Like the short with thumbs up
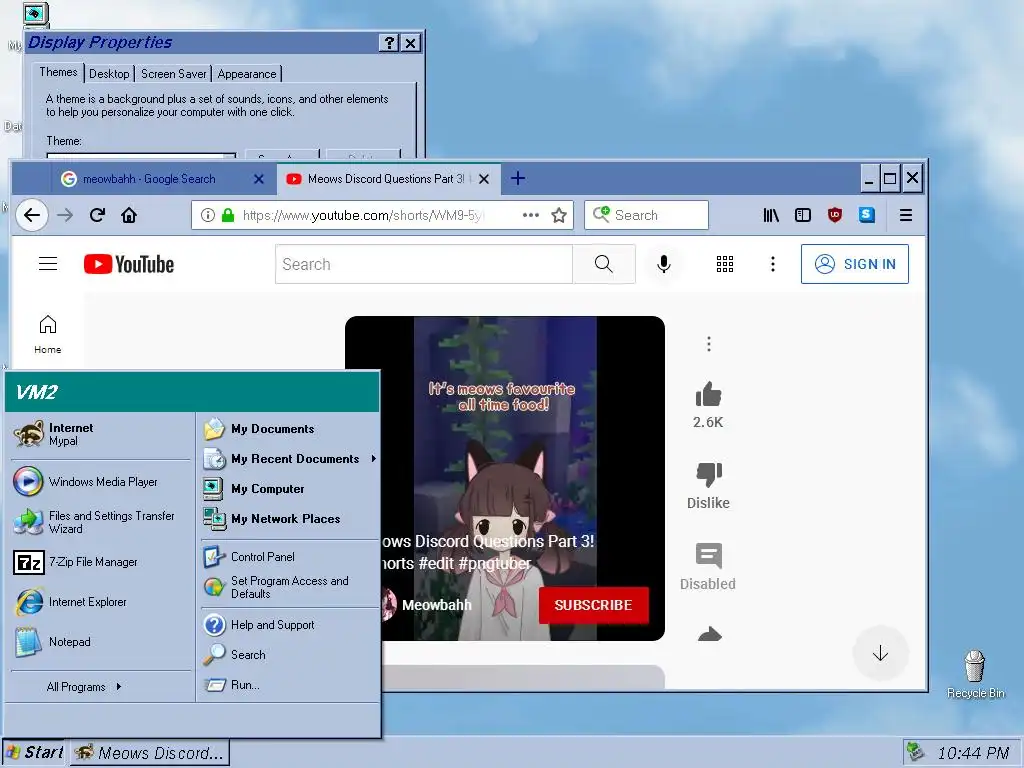This screenshot has width=1024, height=768. 709,394
